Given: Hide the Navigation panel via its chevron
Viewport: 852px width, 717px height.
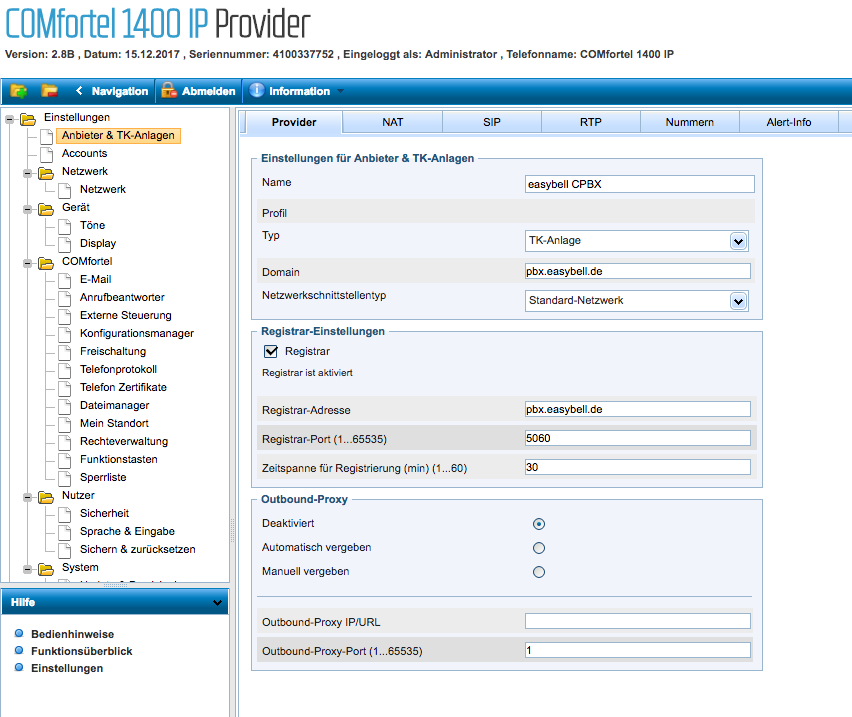Looking at the screenshot, I should tap(79, 90).
